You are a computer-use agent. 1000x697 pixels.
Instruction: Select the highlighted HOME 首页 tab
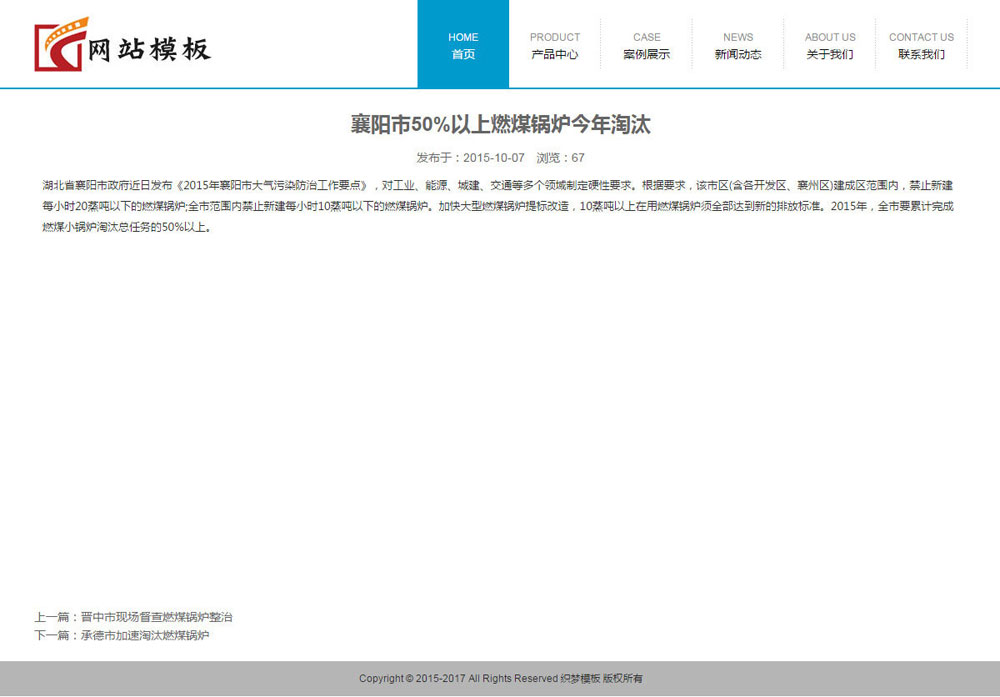click(463, 45)
